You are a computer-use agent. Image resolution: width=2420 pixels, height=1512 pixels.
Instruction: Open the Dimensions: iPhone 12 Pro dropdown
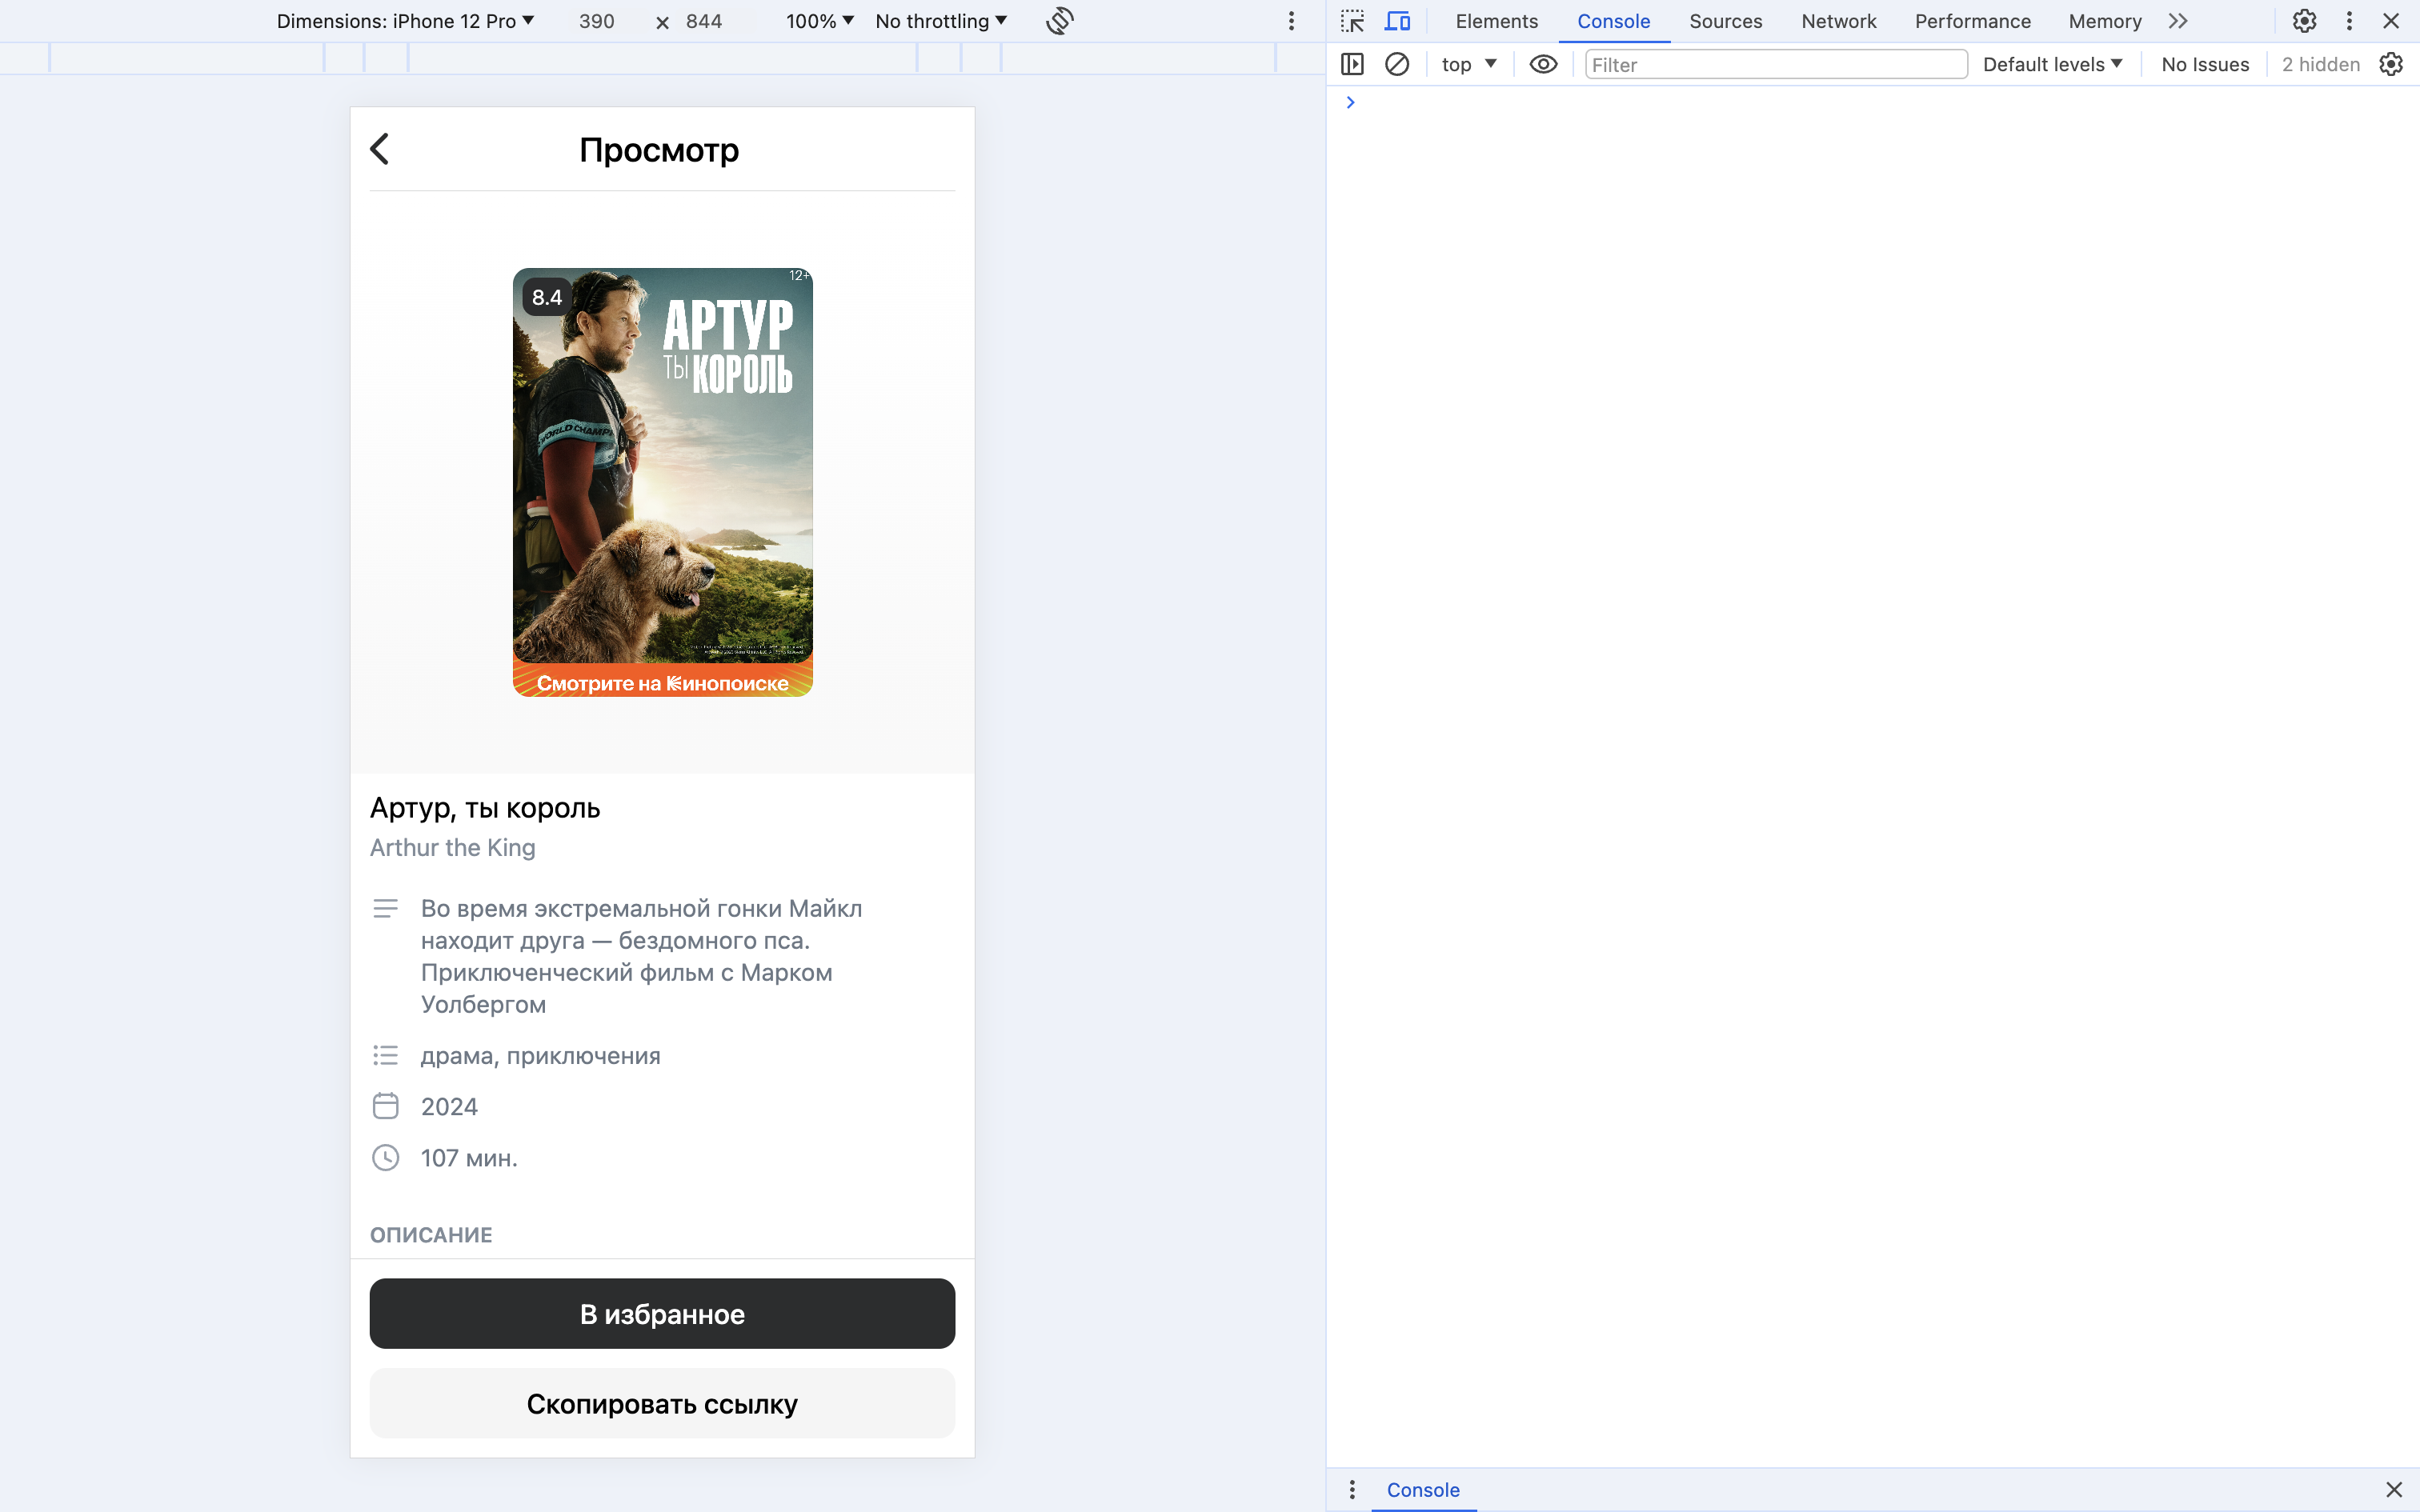(x=405, y=21)
